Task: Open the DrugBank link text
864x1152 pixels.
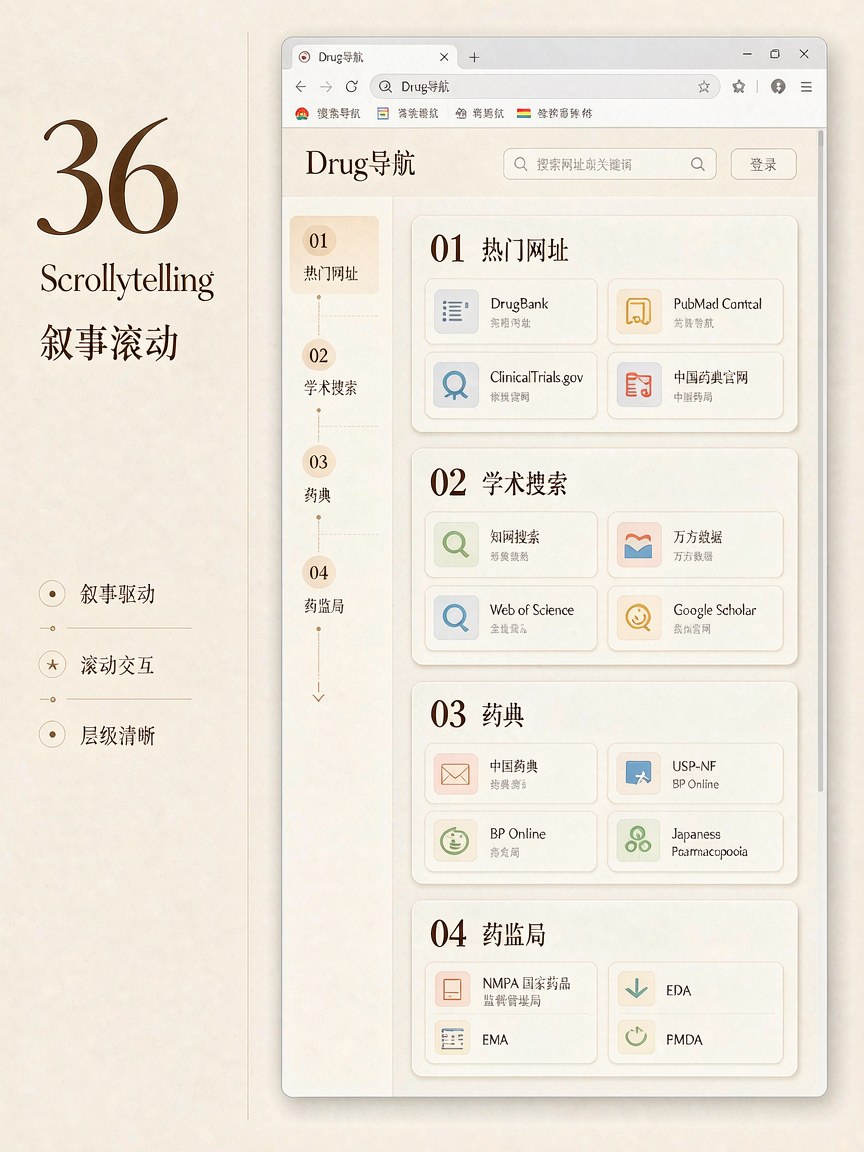Action: point(519,303)
